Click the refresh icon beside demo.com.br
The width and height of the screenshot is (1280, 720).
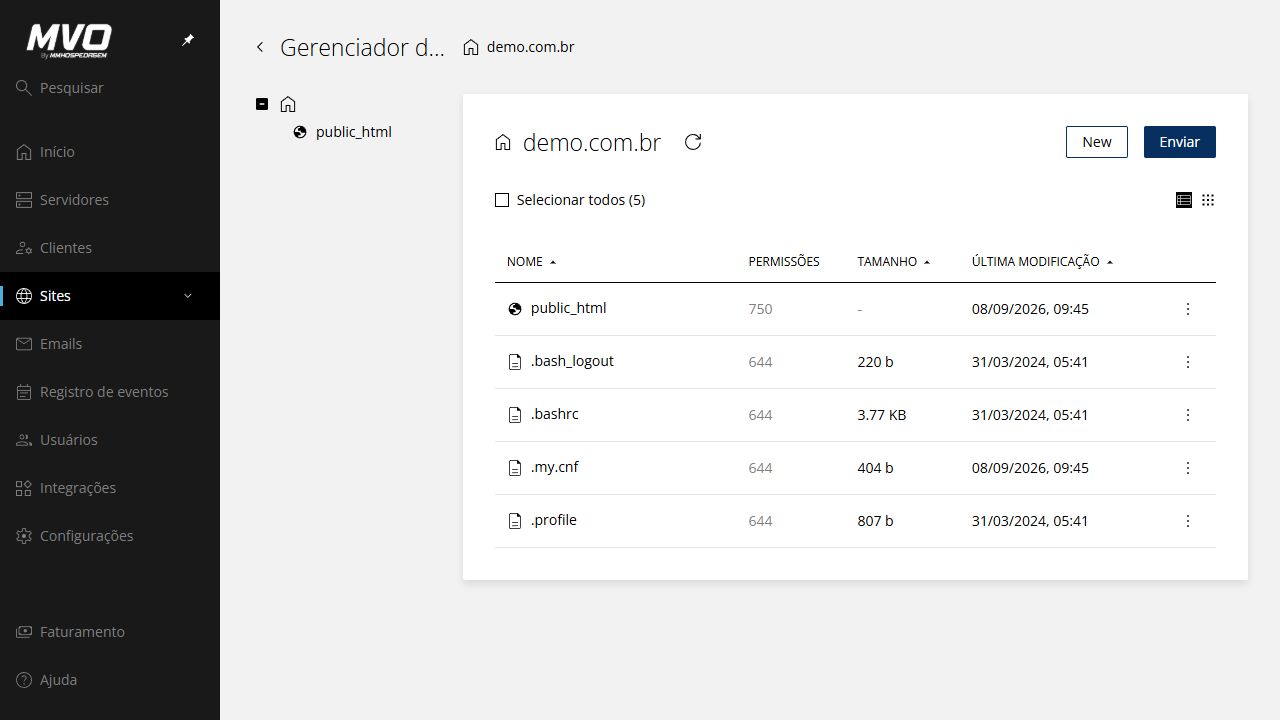pos(693,142)
